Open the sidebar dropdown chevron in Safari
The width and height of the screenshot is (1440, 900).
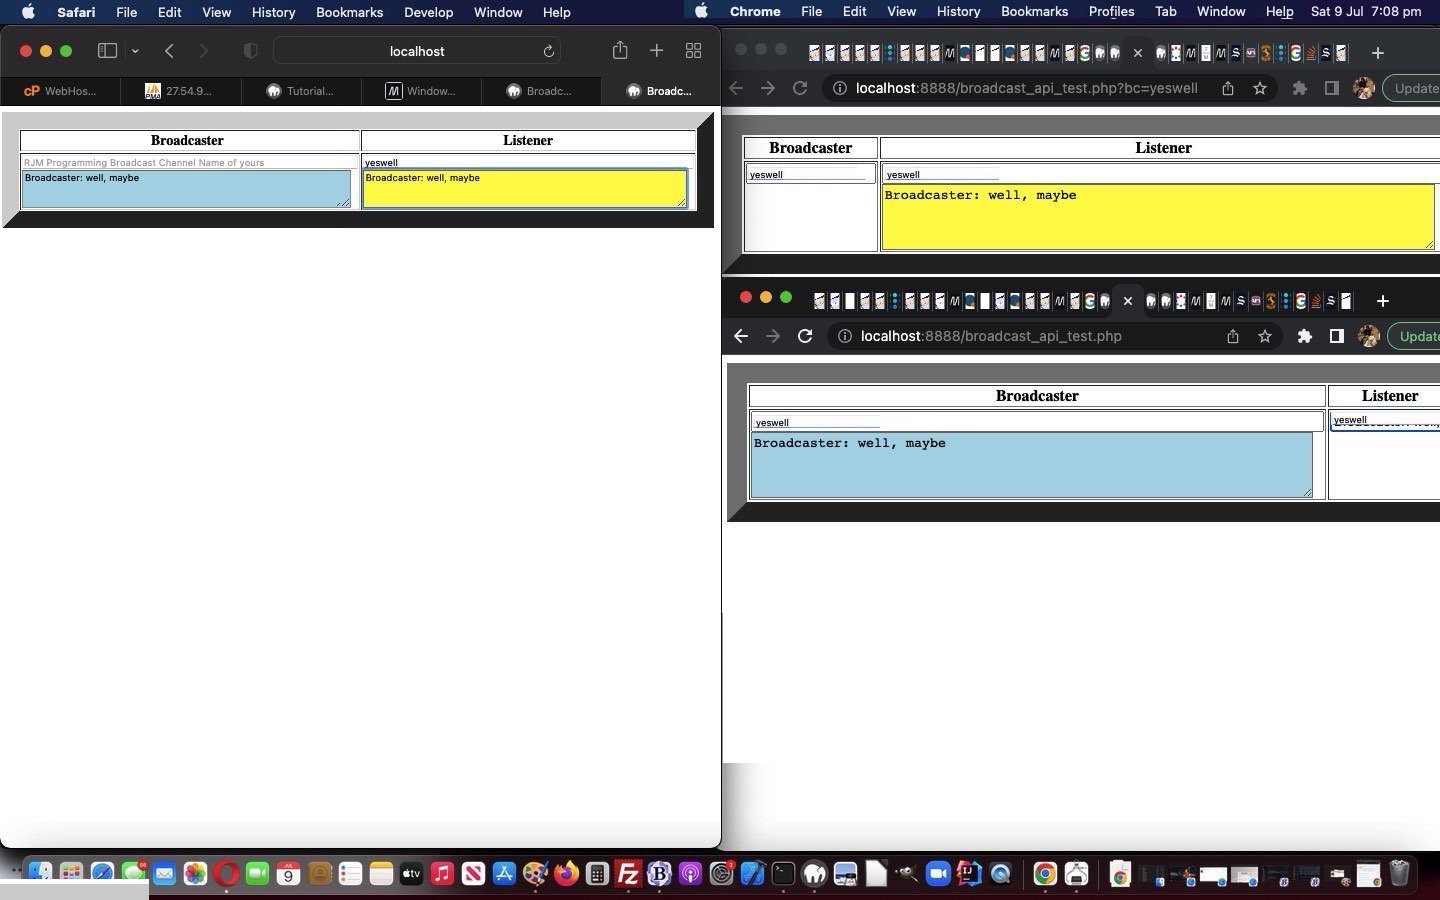(135, 51)
